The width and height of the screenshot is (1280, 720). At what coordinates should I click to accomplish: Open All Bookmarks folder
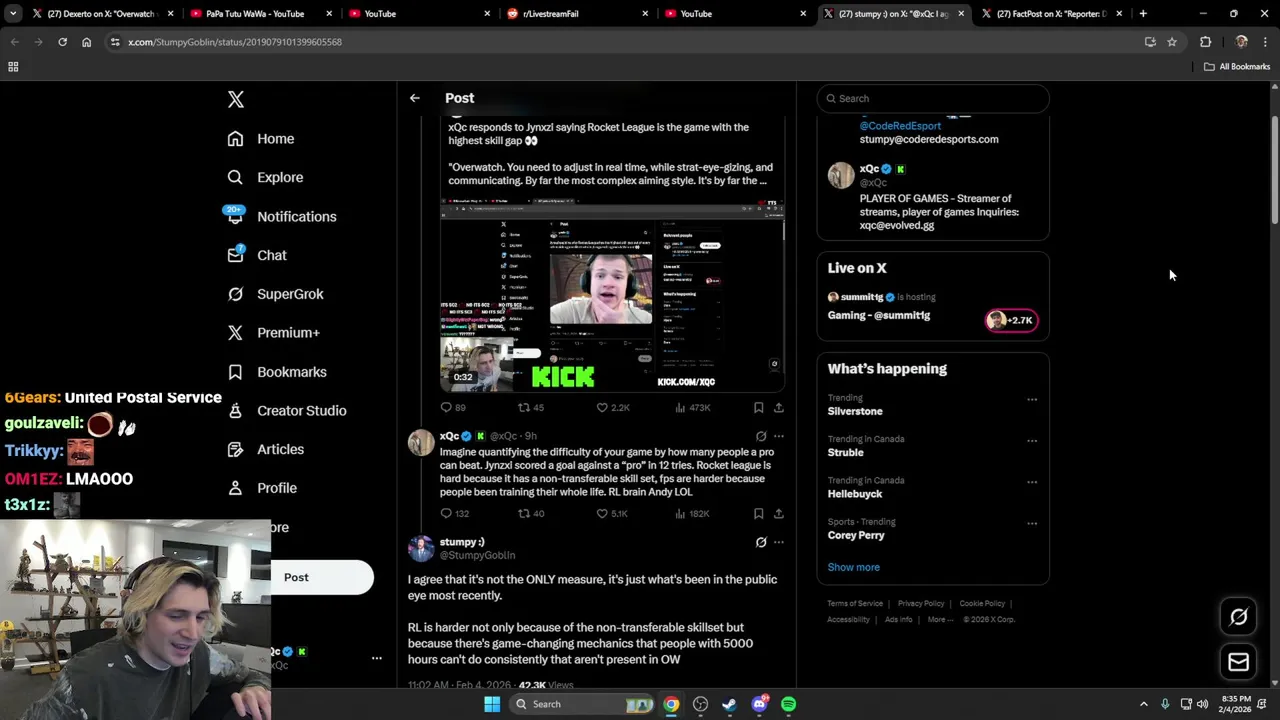coord(1237,67)
